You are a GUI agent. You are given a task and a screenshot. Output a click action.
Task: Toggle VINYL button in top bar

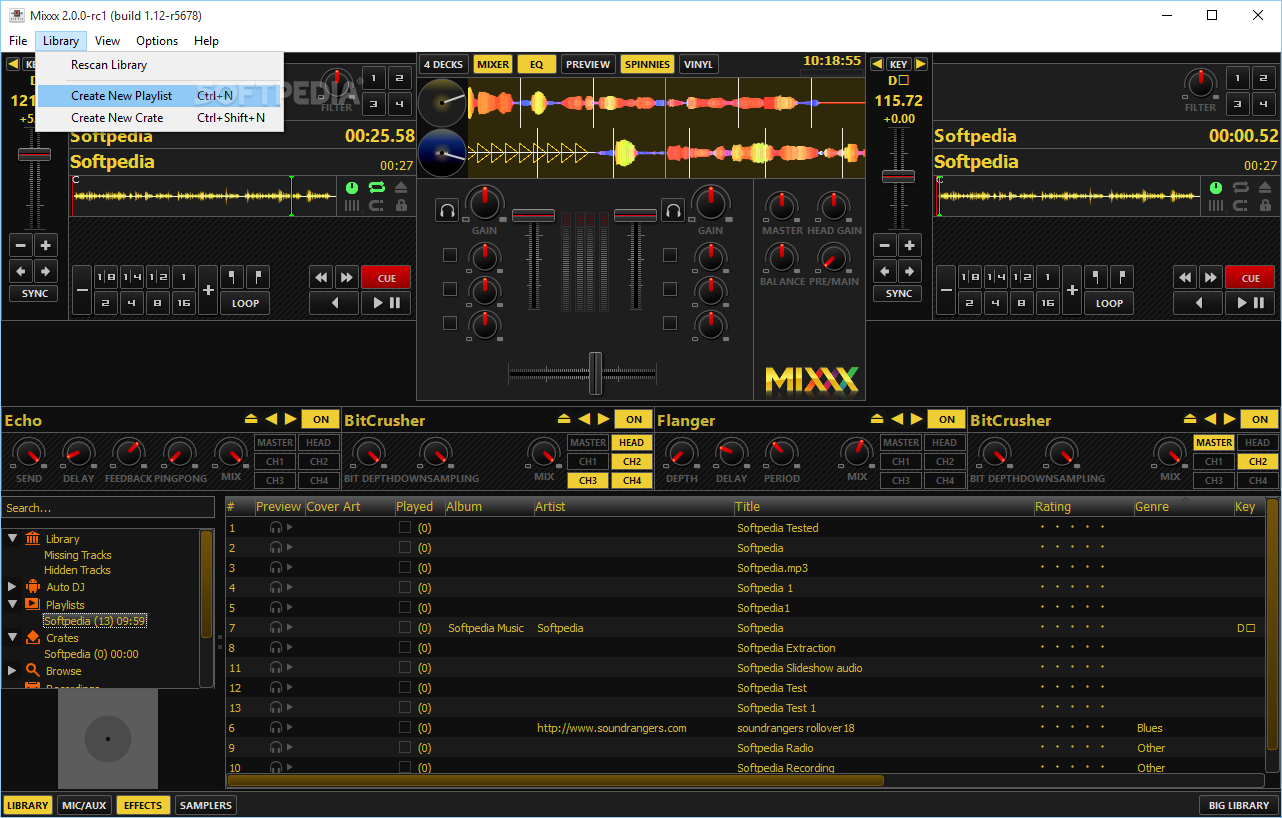coord(698,64)
